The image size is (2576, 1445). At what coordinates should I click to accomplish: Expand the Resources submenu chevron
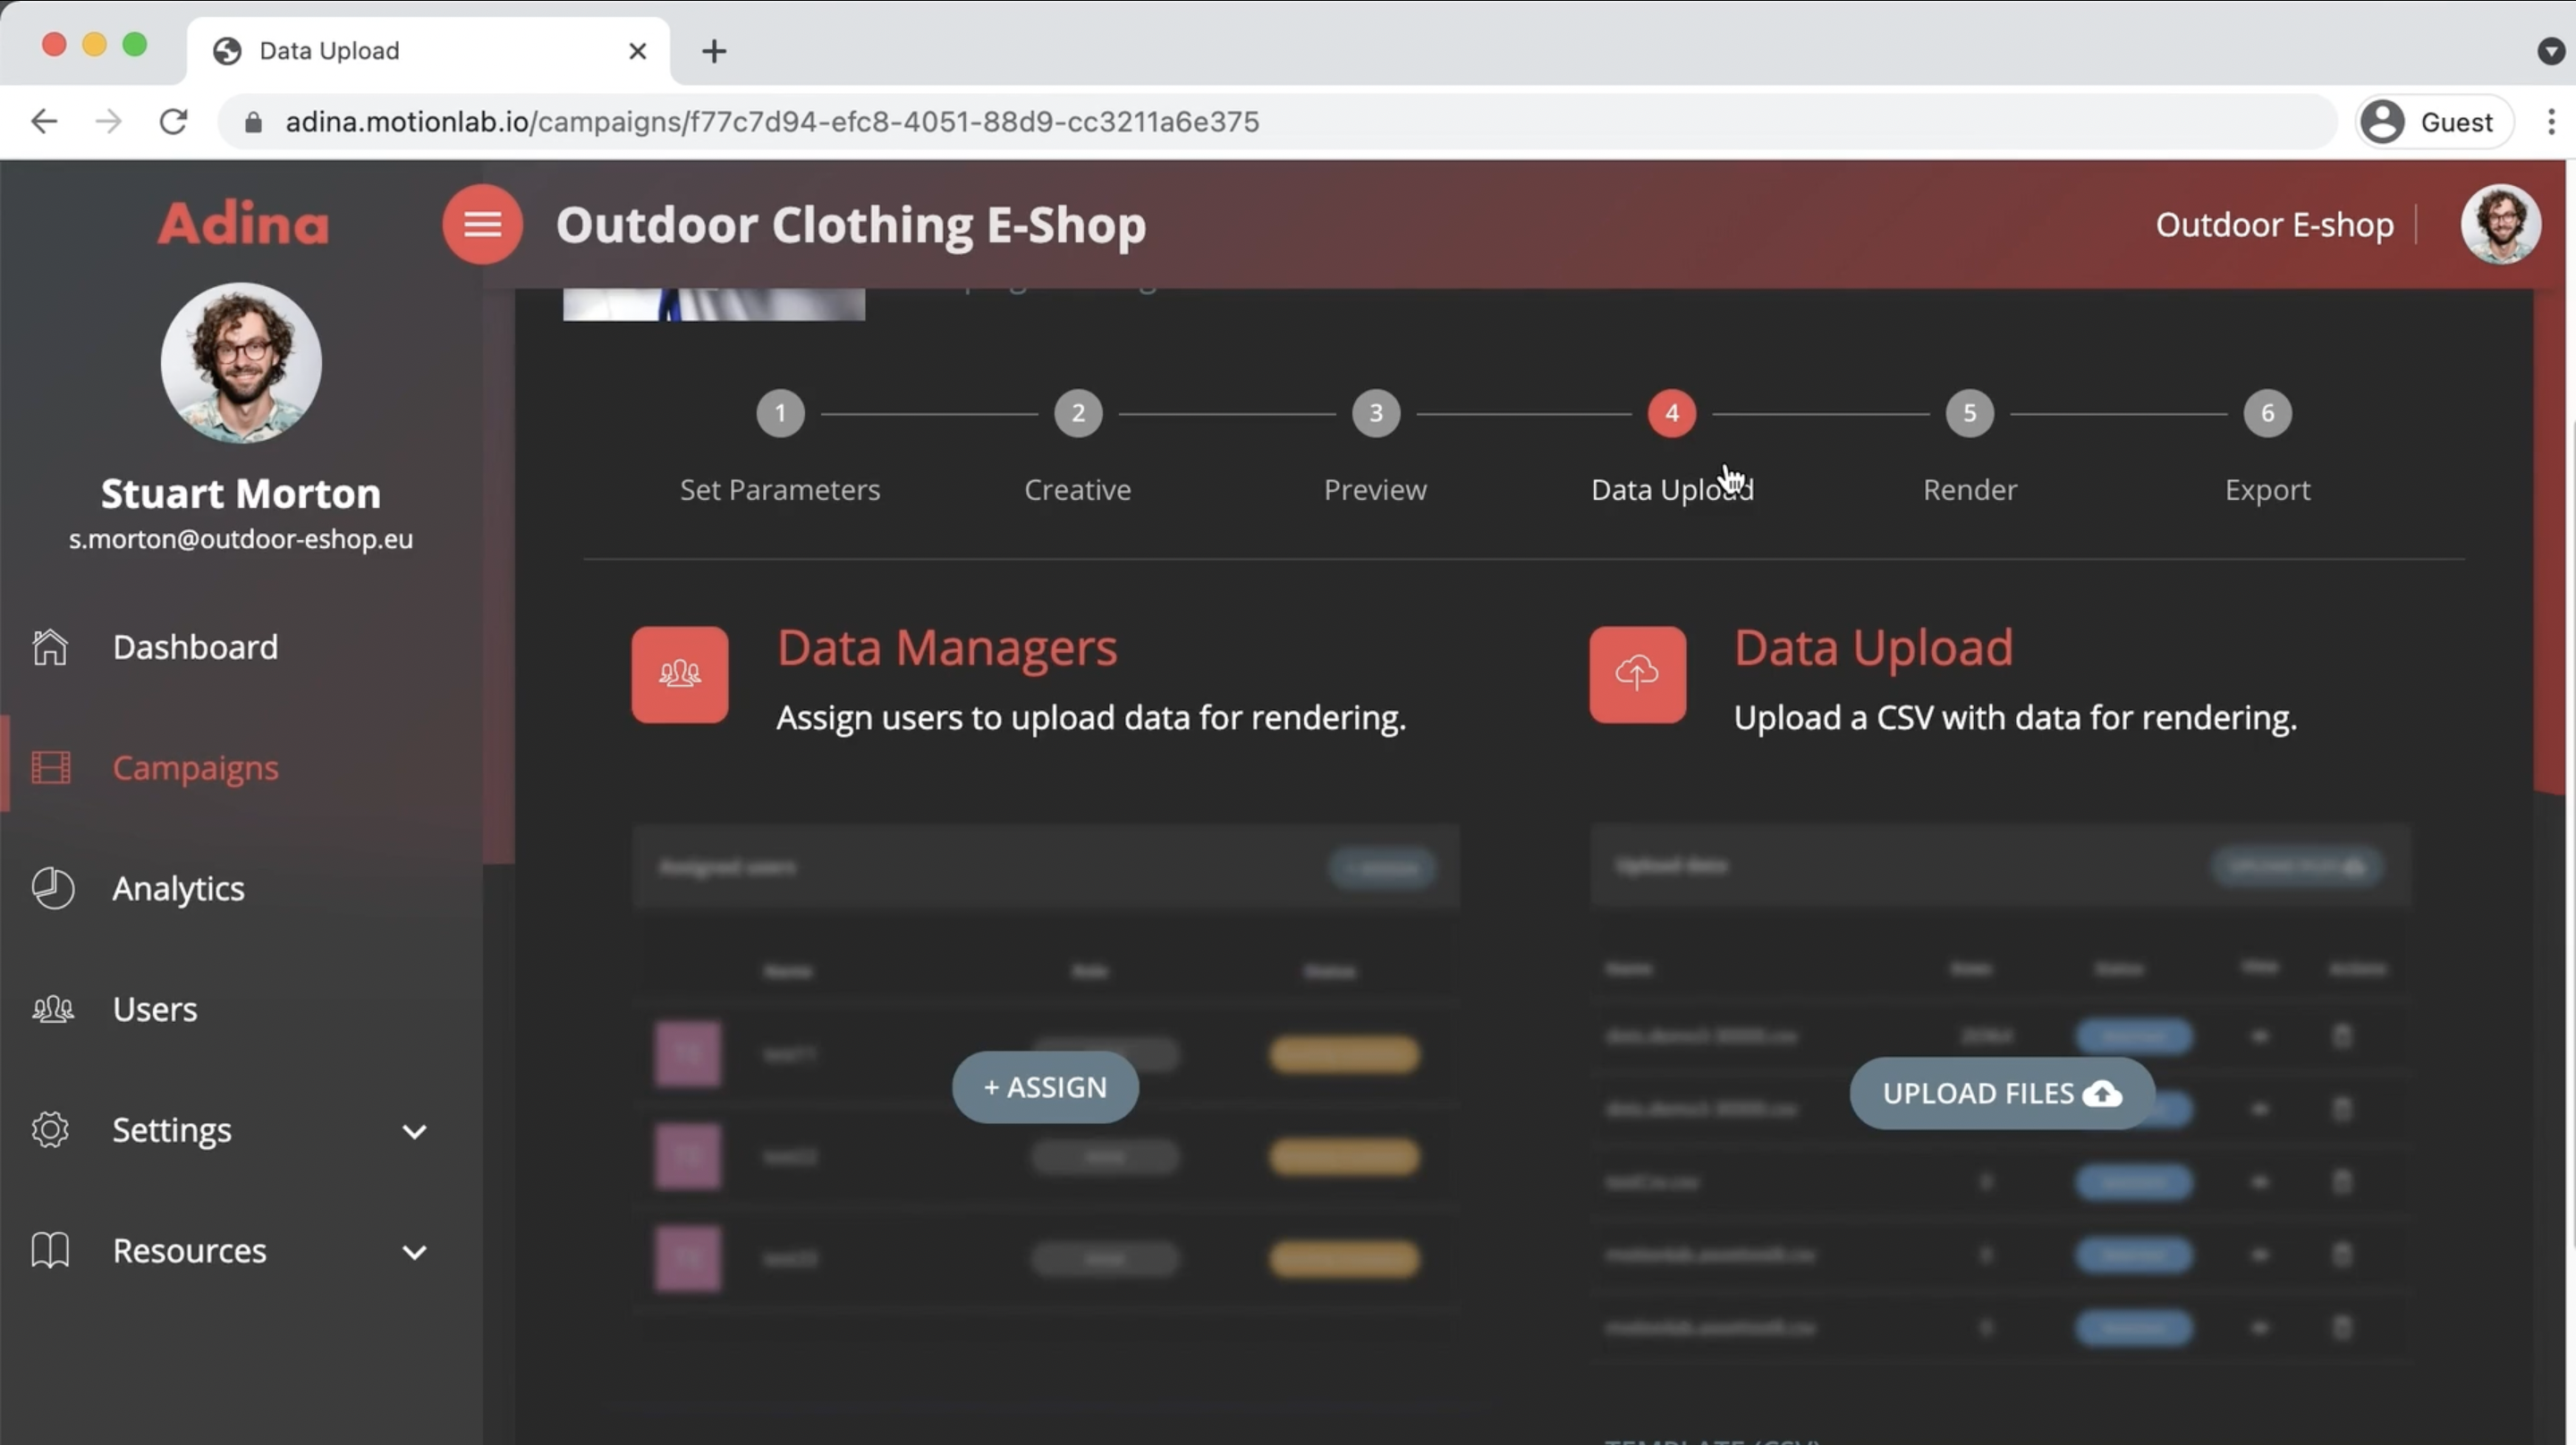[x=416, y=1252]
